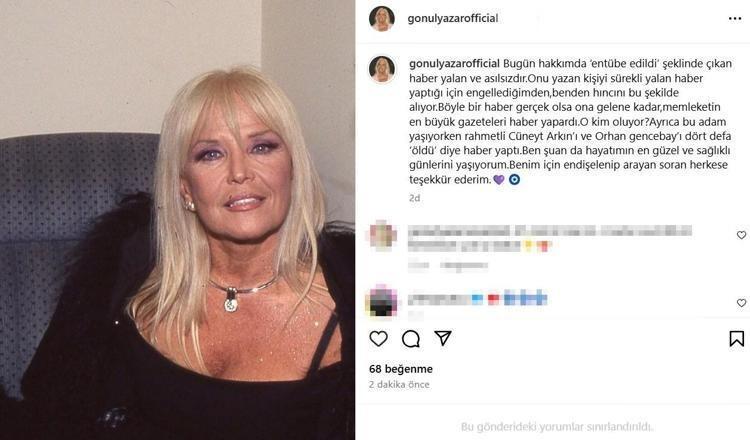750x440 pixels.
Task: Save the post with the bookmark icon
Action: (737, 339)
